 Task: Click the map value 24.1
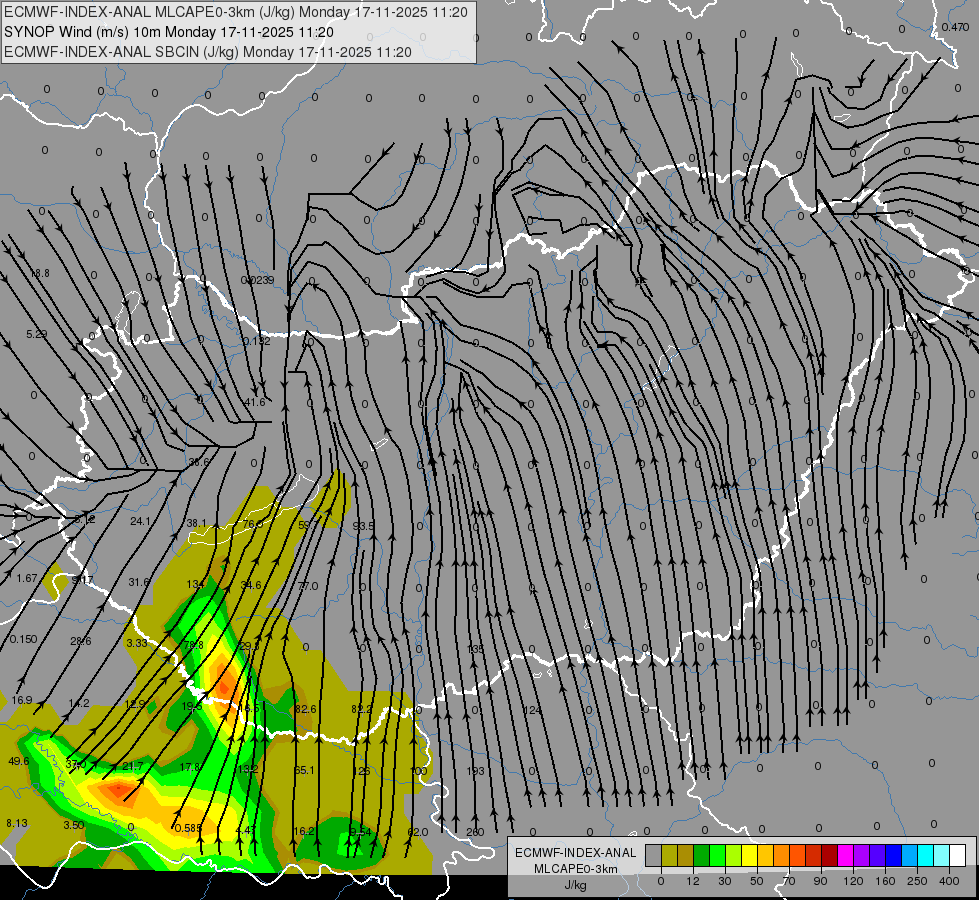(x=140, y=521)
